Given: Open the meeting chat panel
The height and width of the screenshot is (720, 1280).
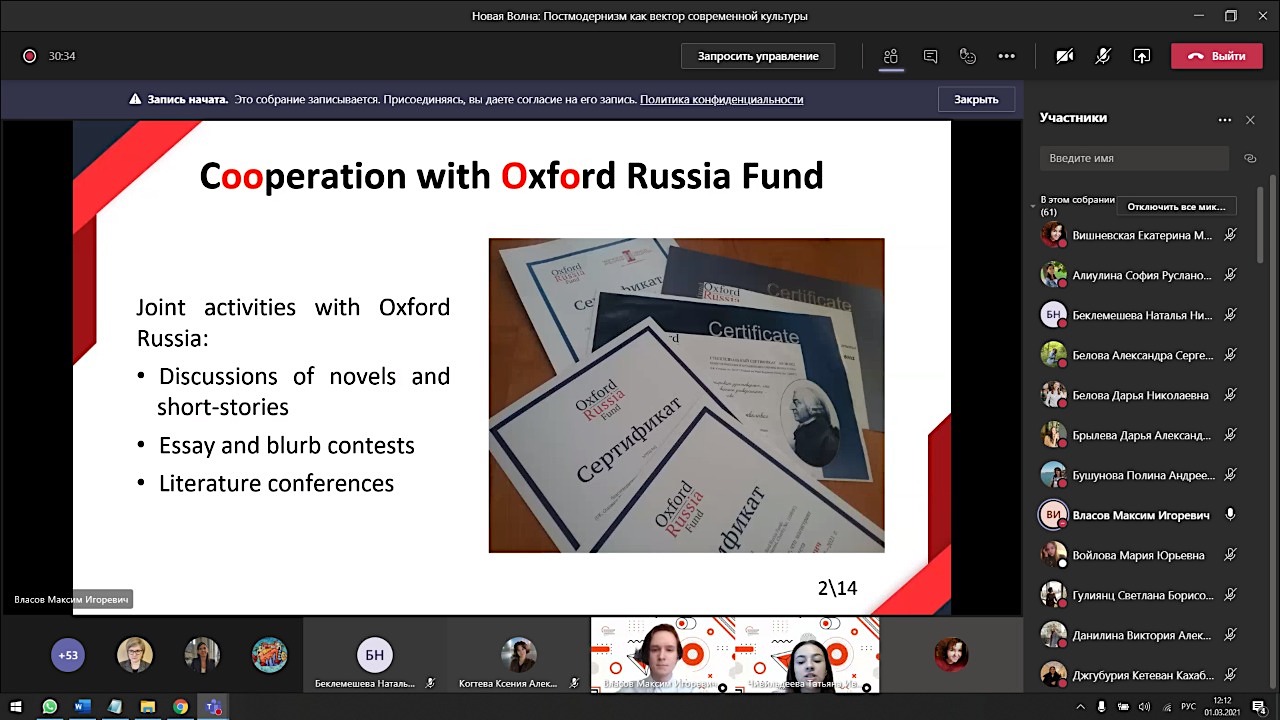Looking at the screenshot, I should coord(930,56).
